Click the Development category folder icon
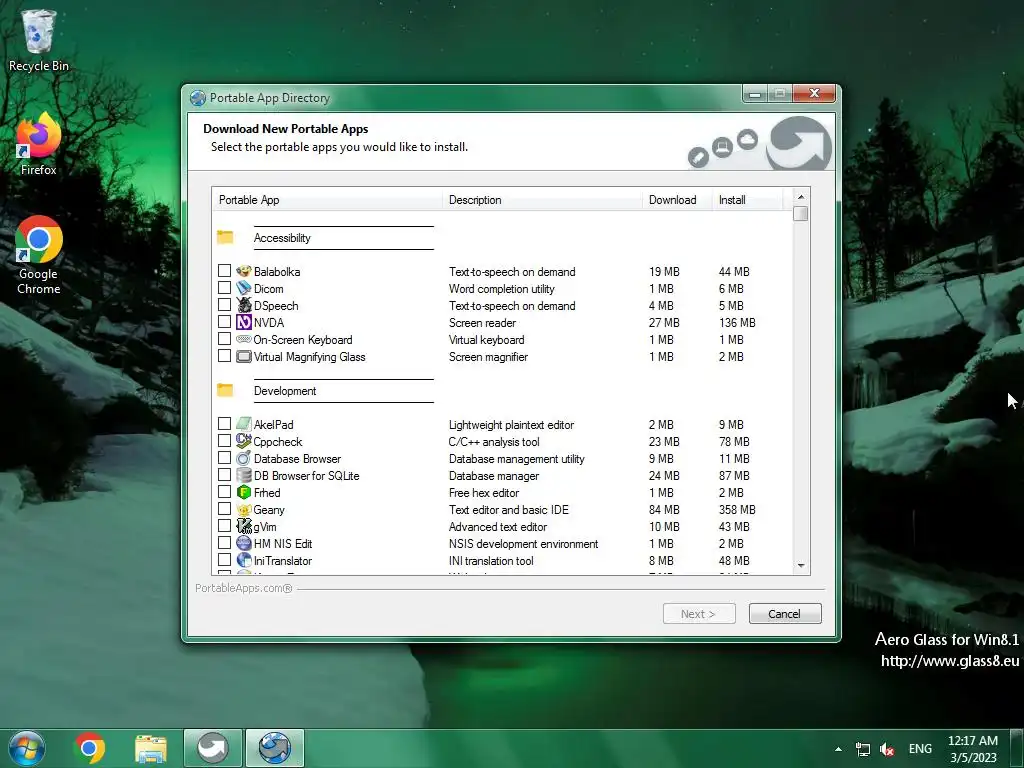 click(225, 390)
